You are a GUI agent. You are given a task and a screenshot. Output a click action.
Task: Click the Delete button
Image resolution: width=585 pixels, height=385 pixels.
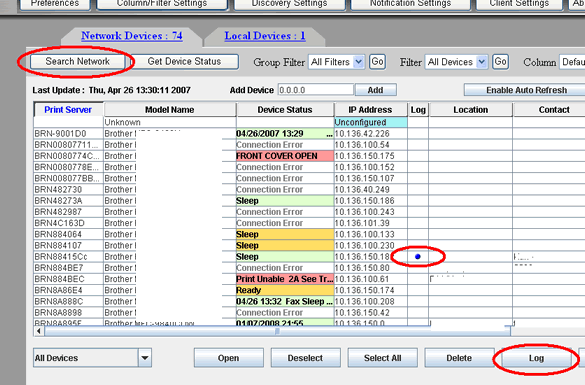click(x=459, y=358)
